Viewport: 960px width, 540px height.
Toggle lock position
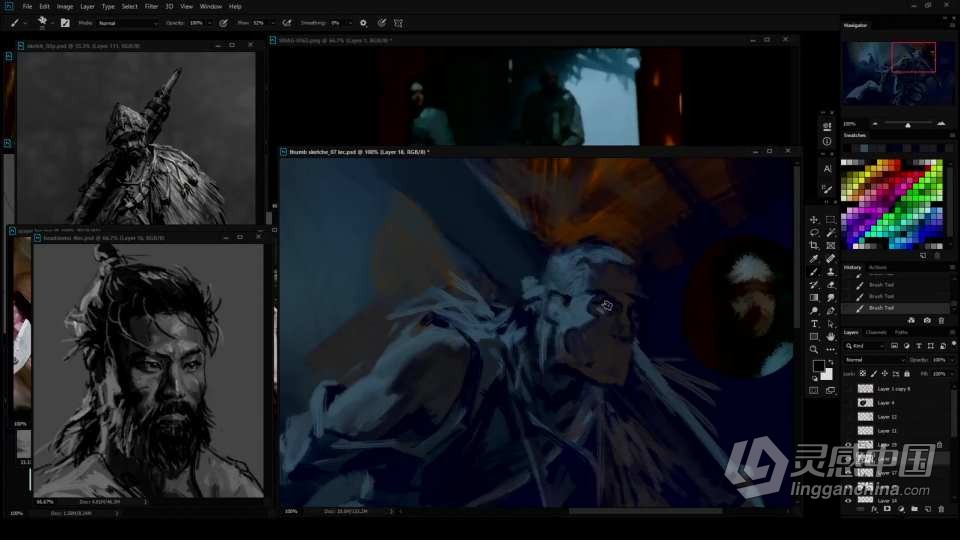pos(885,373)
